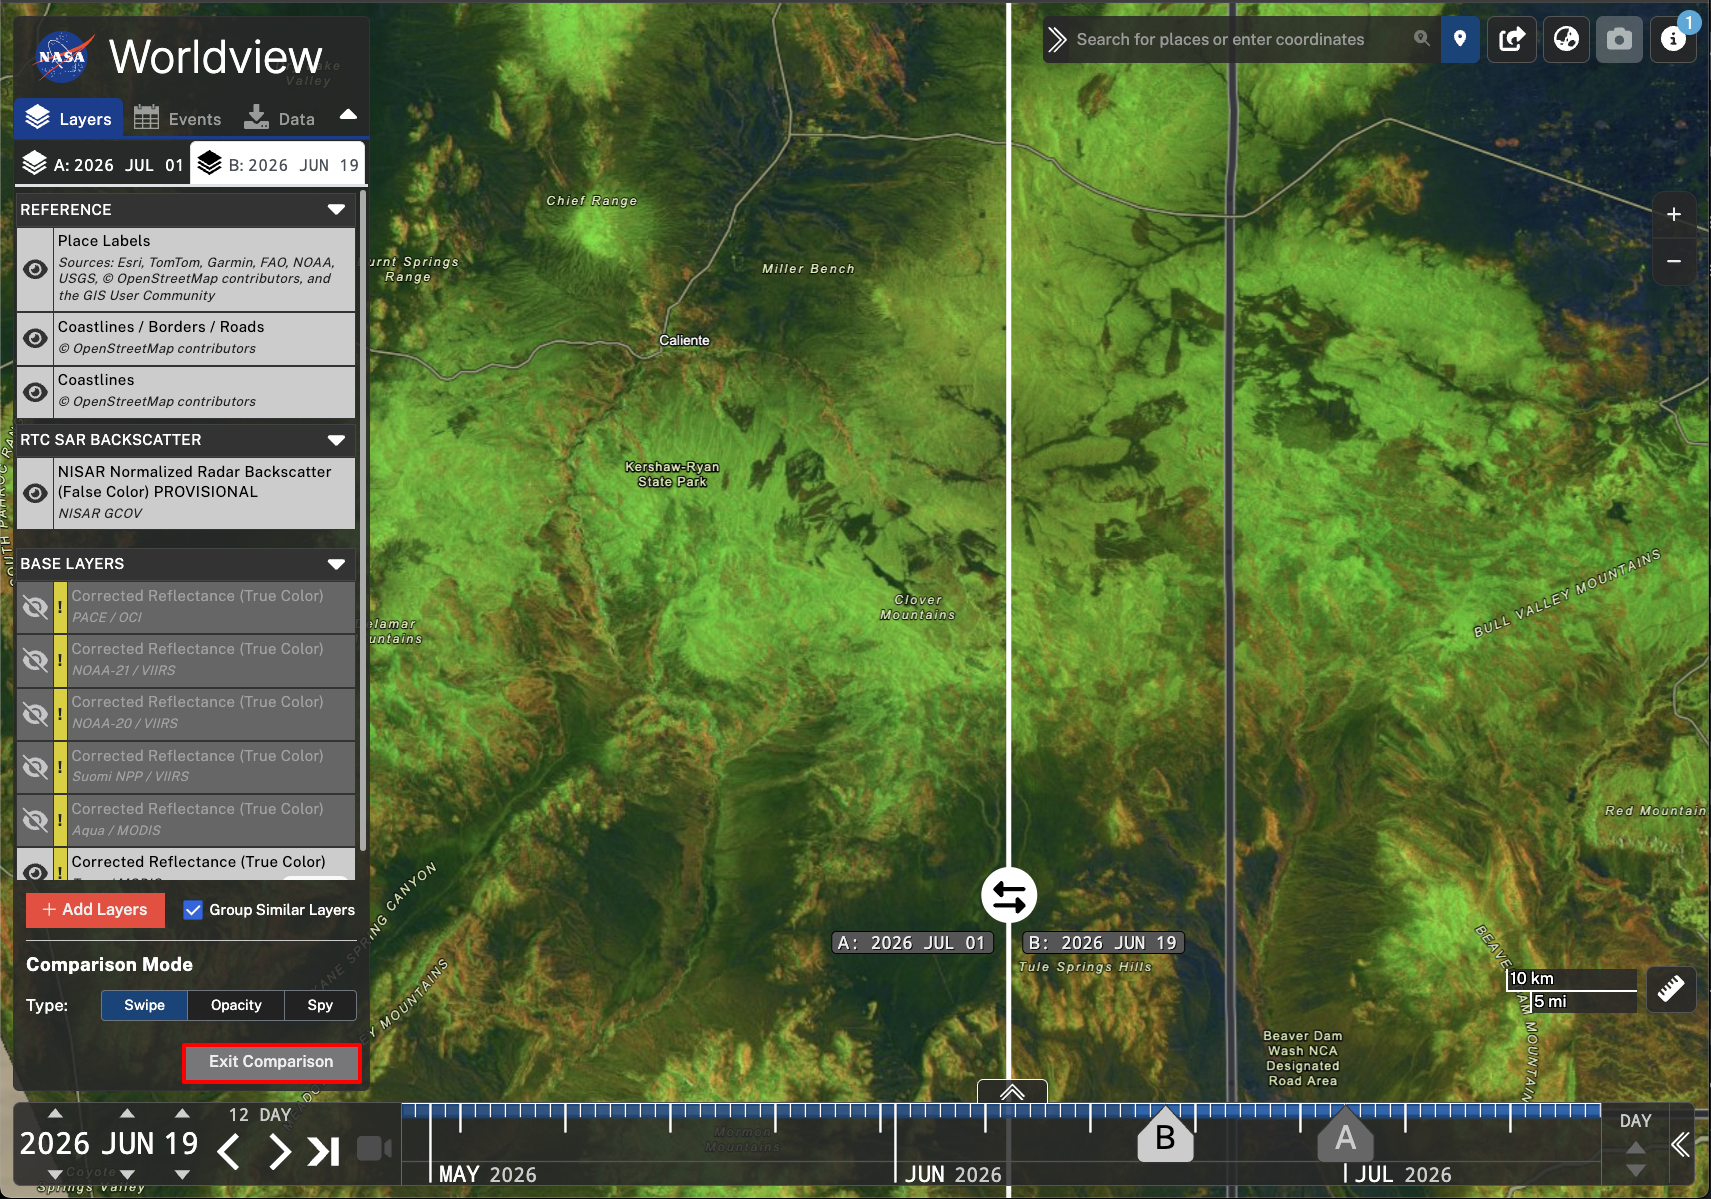Toggle Place Labels visibility
This screenshot has height=1199, width=1711.
pos(35,269)
